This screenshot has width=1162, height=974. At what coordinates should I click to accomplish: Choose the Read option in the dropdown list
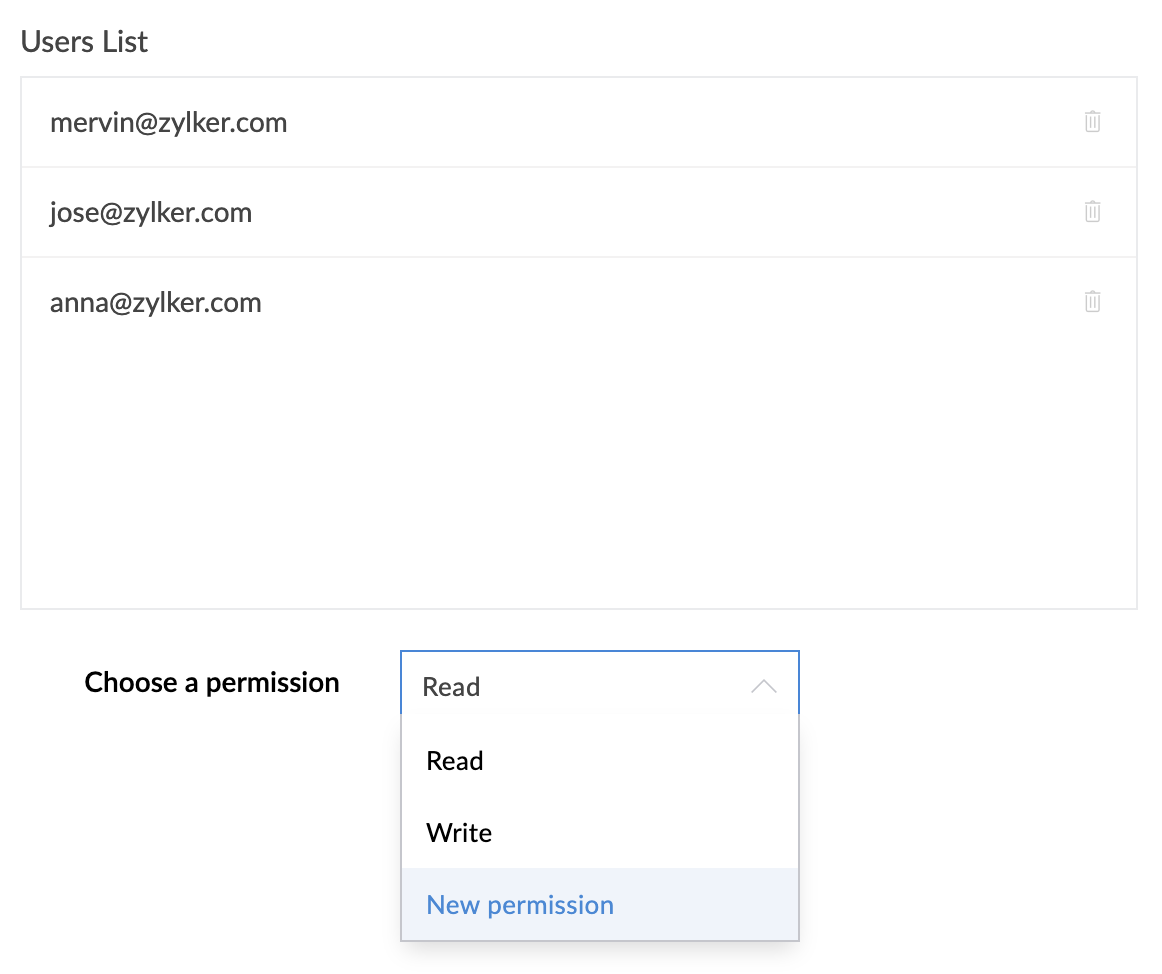pyautogui.click(x=455, y=761)
